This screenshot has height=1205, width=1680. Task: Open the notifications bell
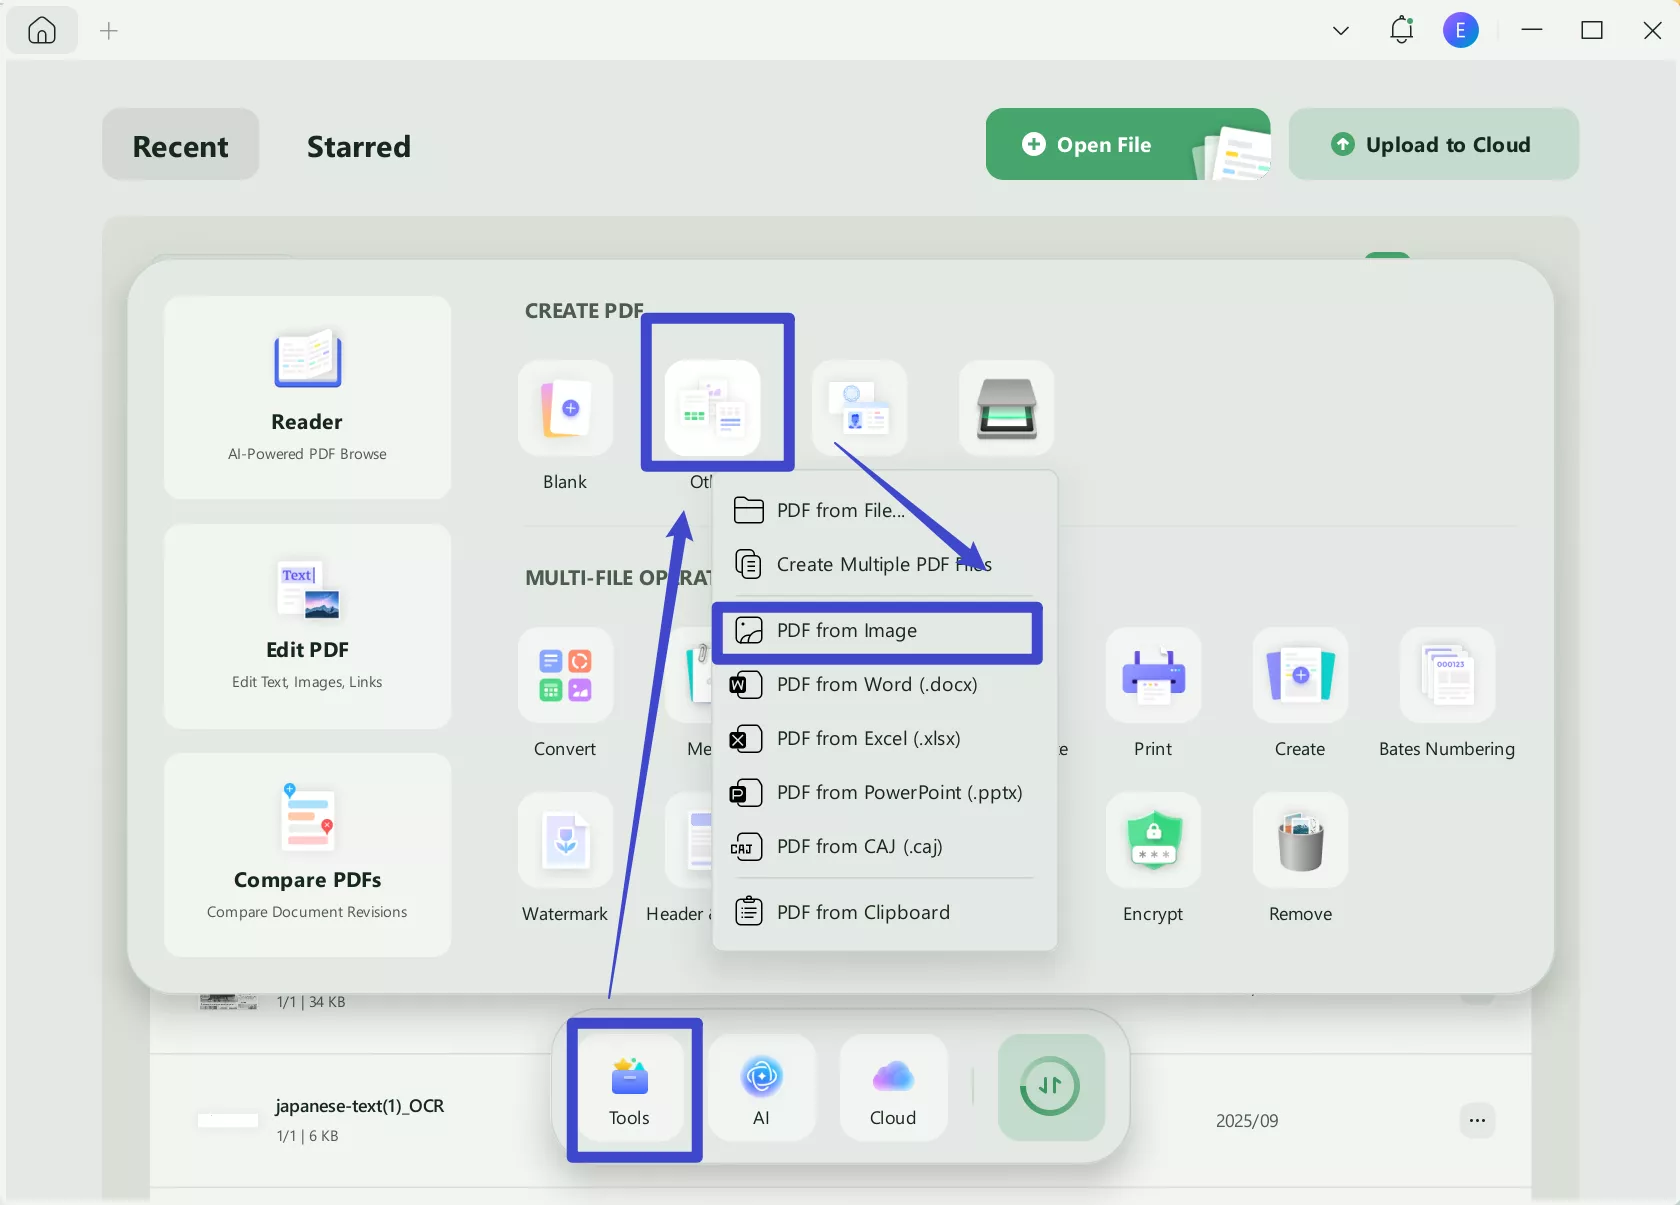point(1401,30)
